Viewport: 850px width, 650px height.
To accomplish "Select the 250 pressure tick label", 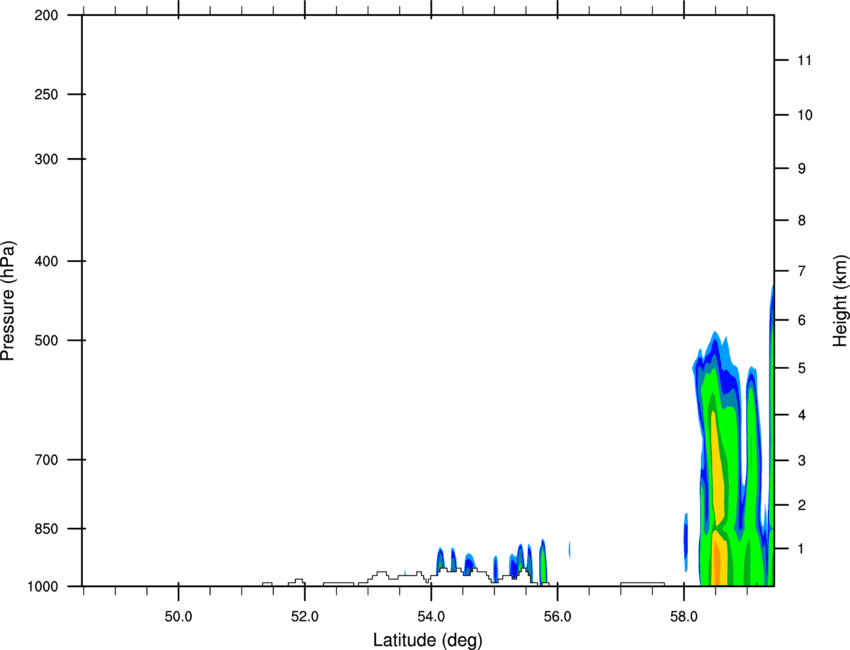I will click(x=46, y=94).
